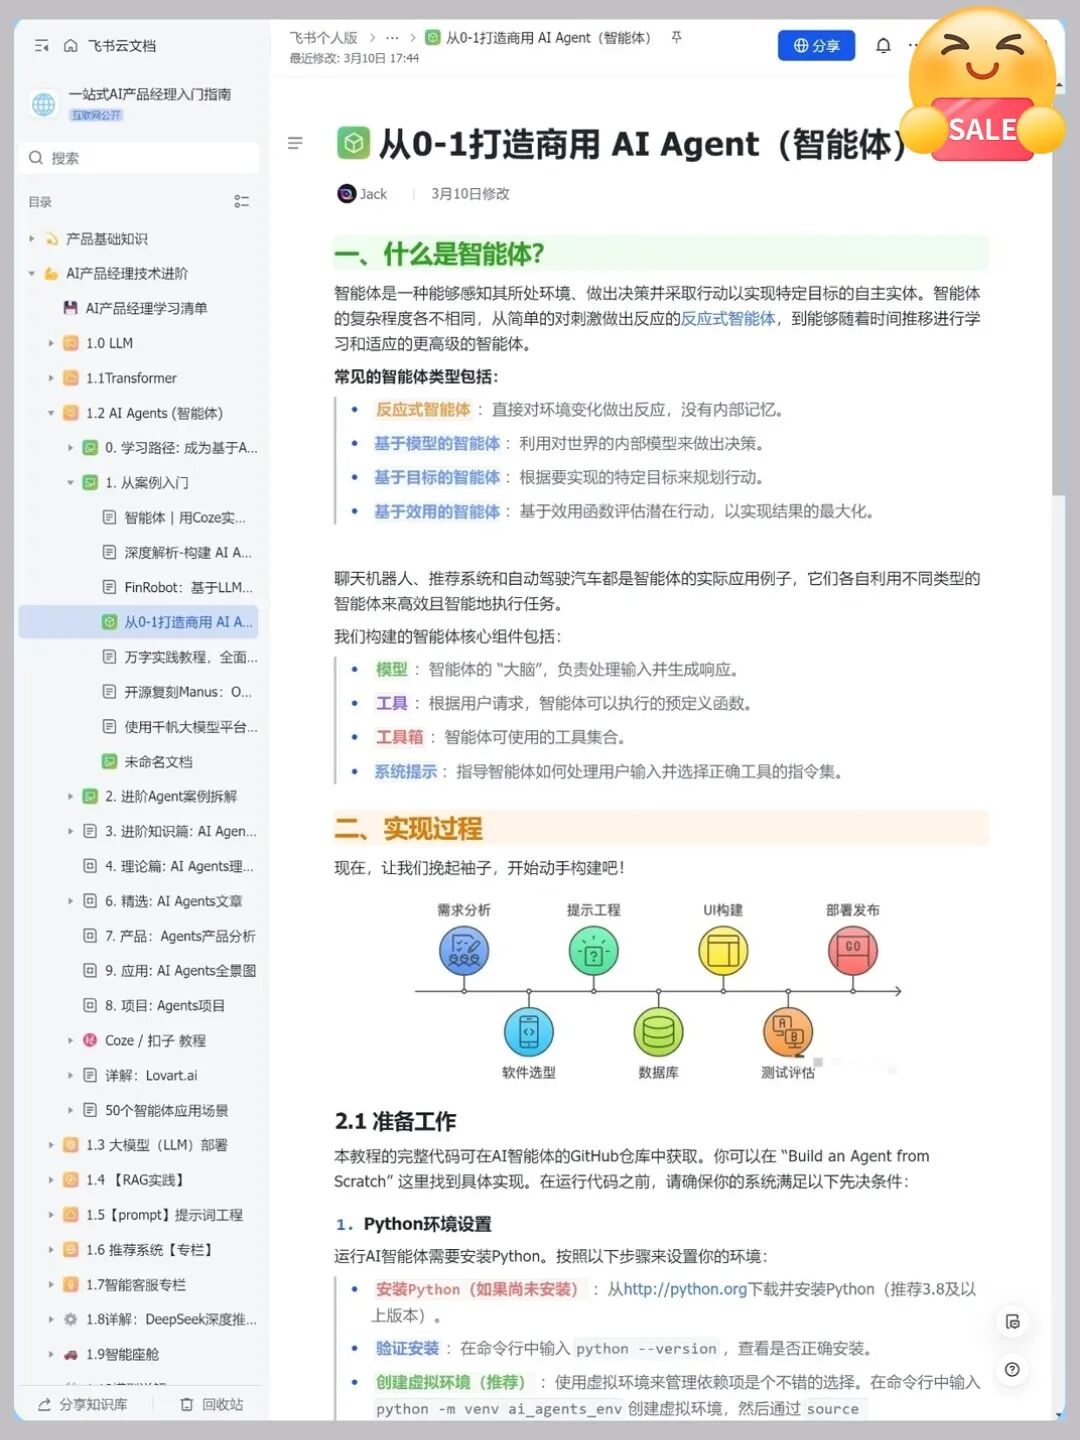Expand 1.6 推荐系统【专栏】 folder

pos(52,1250)
